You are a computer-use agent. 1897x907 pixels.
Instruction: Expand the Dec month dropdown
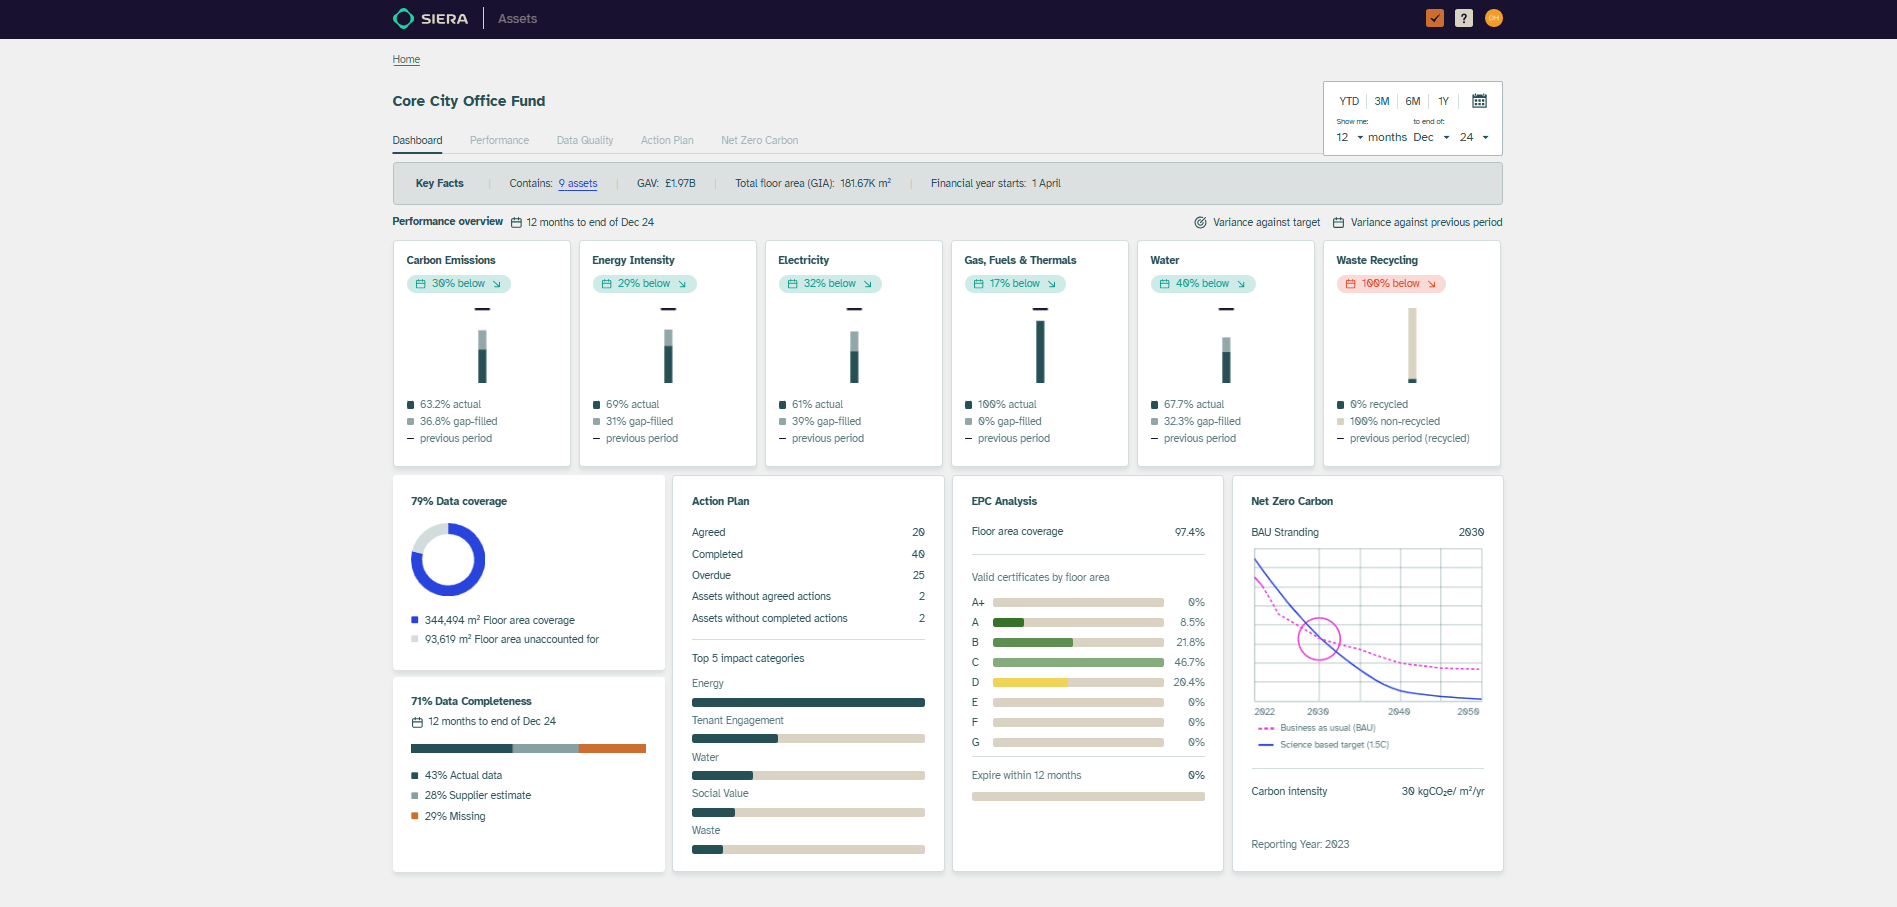1431,138
